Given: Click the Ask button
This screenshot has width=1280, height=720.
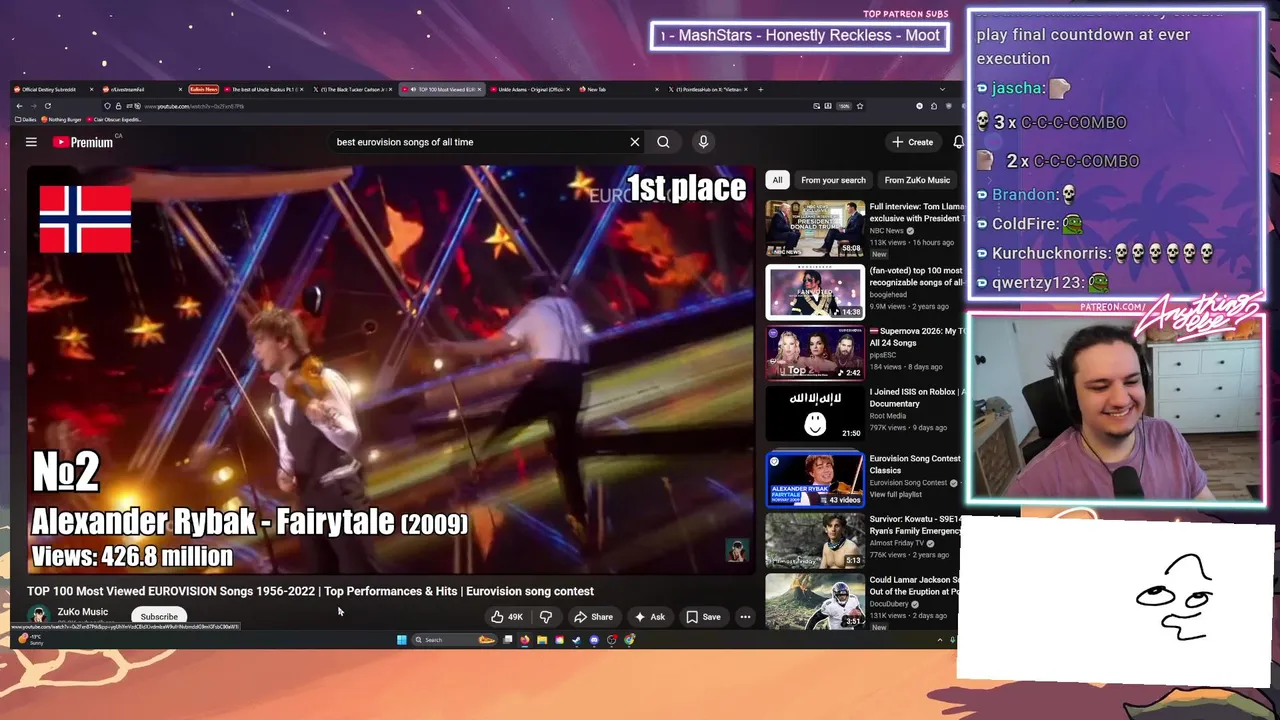Looking at the screenshot, I should click(649, 617).
